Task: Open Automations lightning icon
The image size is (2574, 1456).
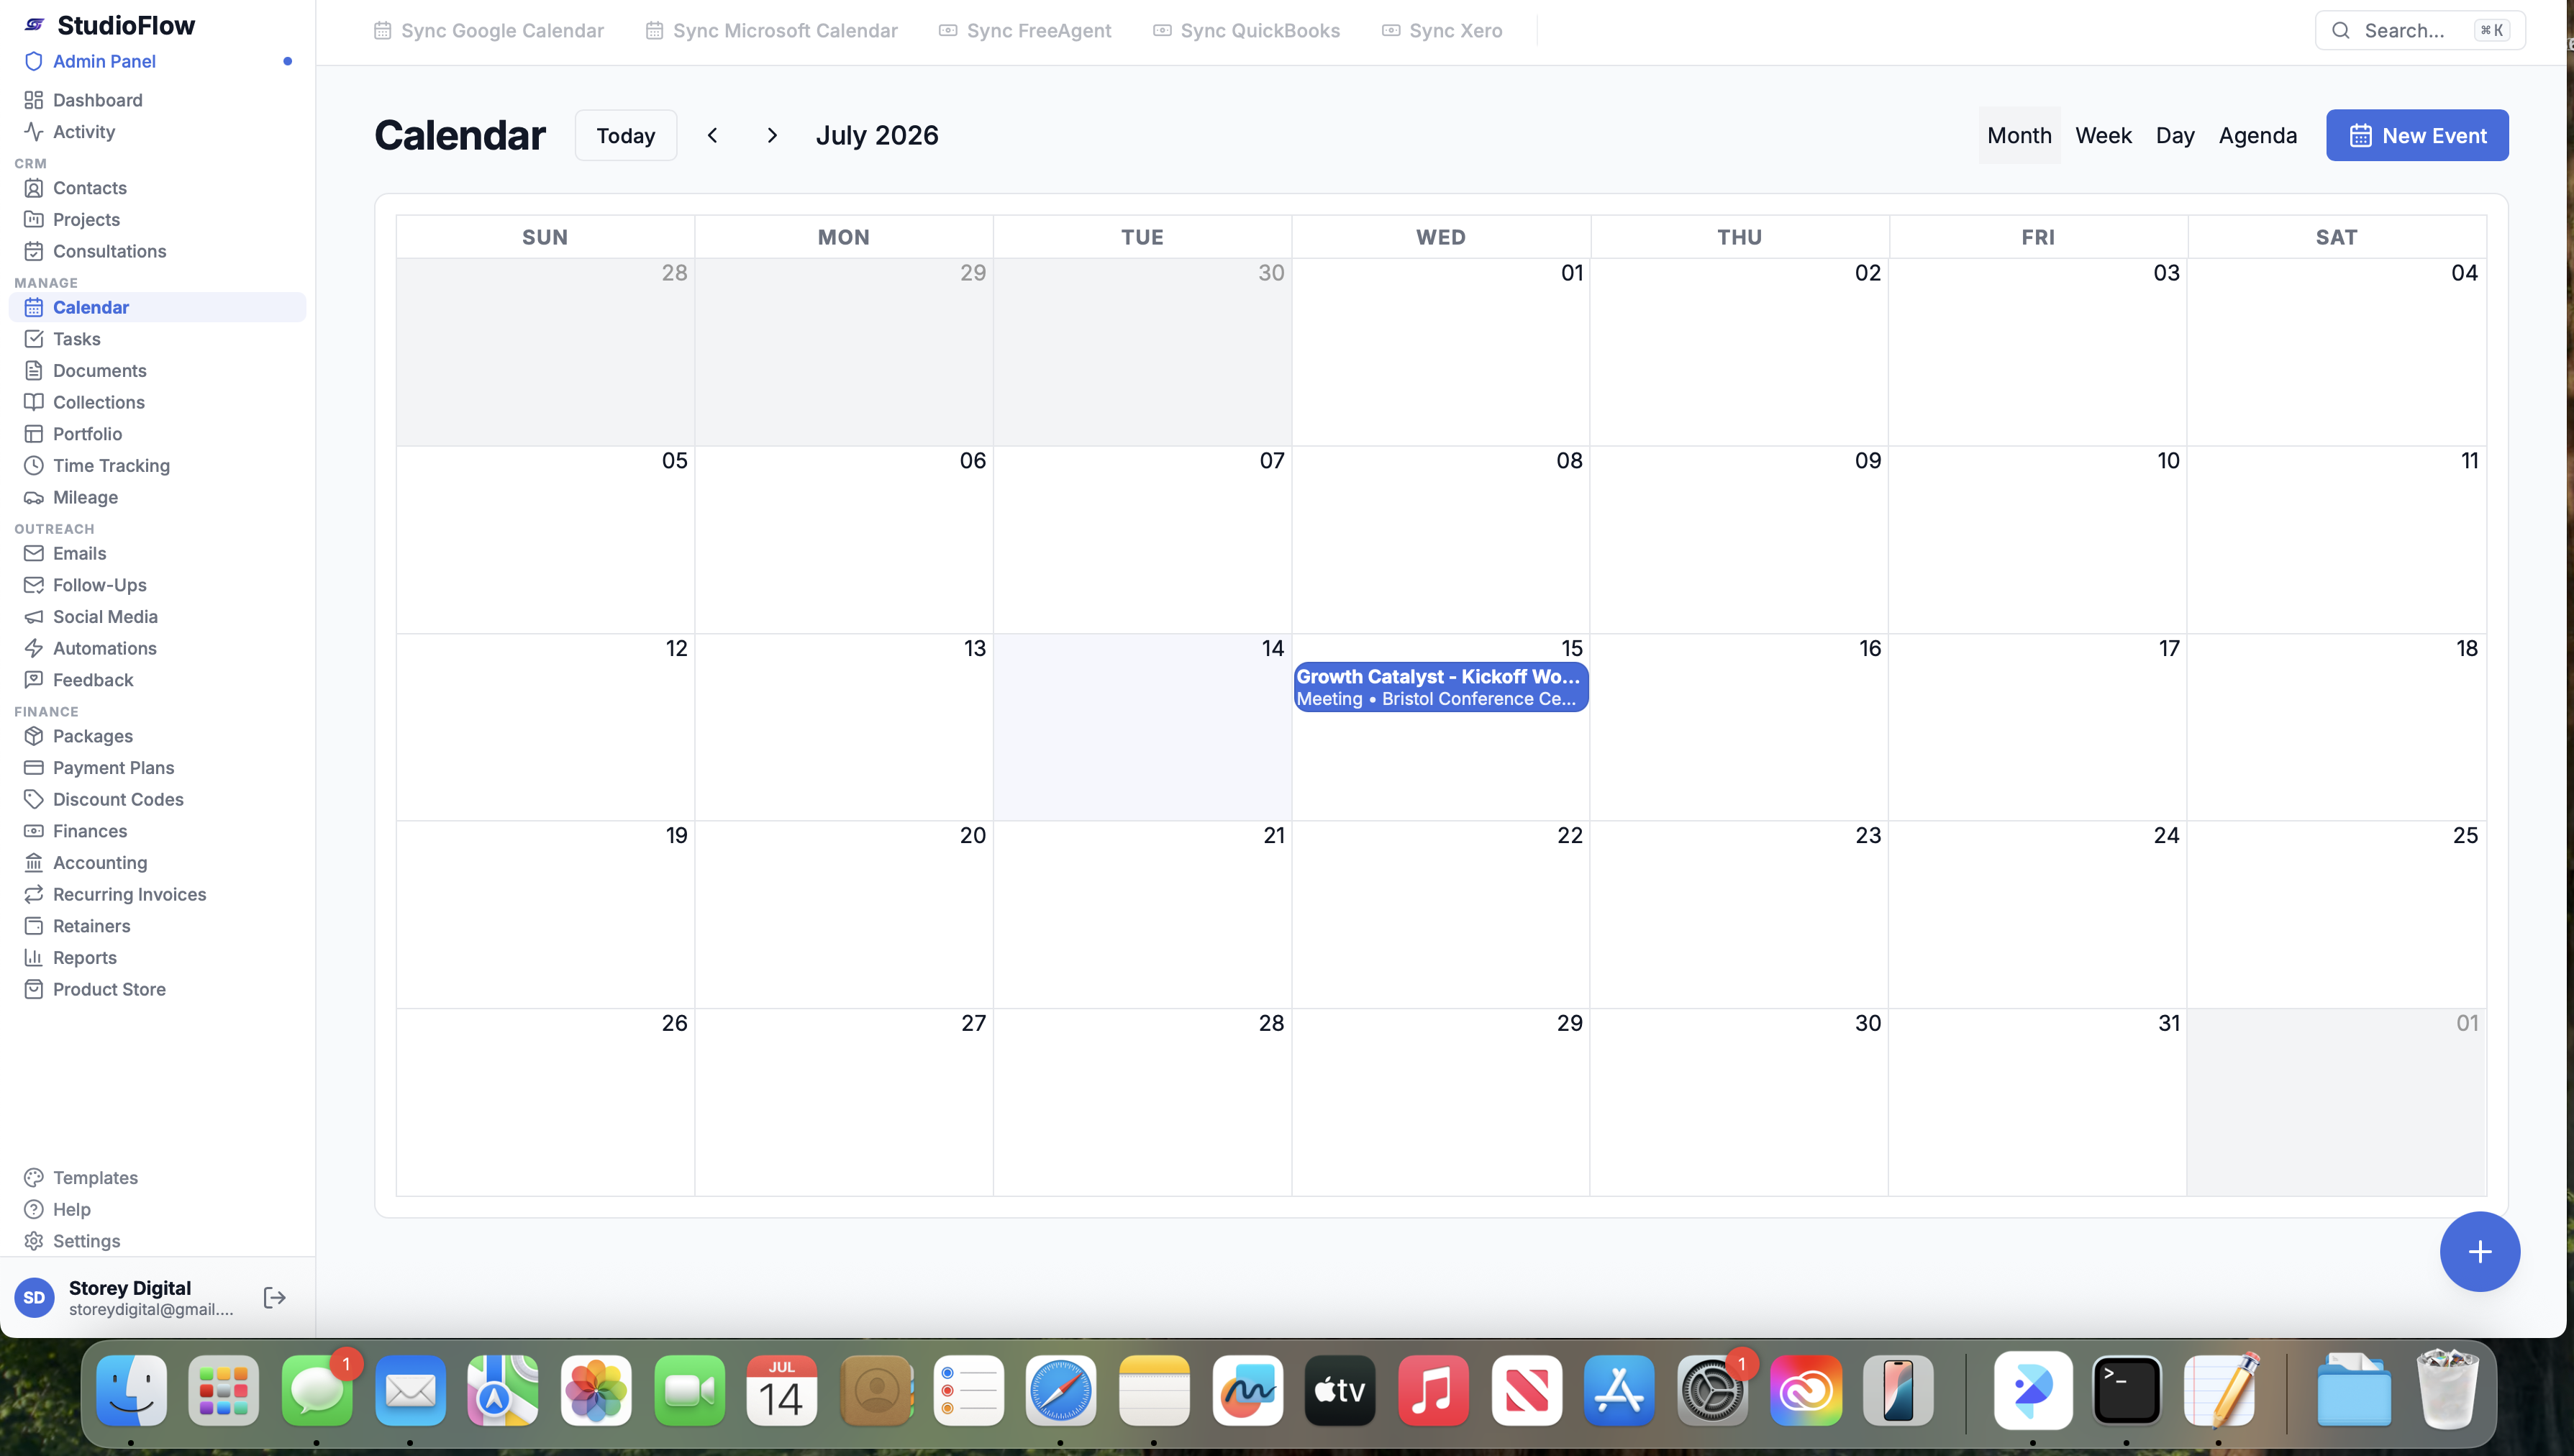Action: point(34,649)
